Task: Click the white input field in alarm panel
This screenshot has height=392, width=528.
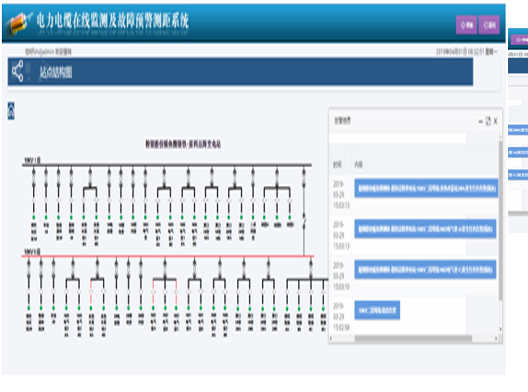Action: (398, 138)
